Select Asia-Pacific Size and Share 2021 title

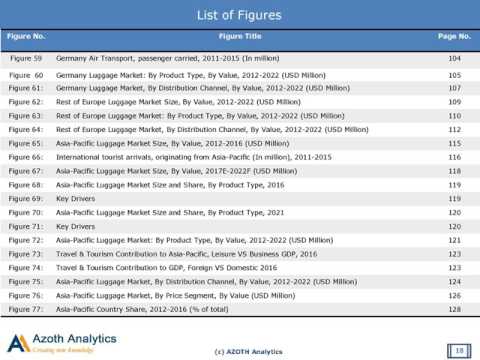170,213
